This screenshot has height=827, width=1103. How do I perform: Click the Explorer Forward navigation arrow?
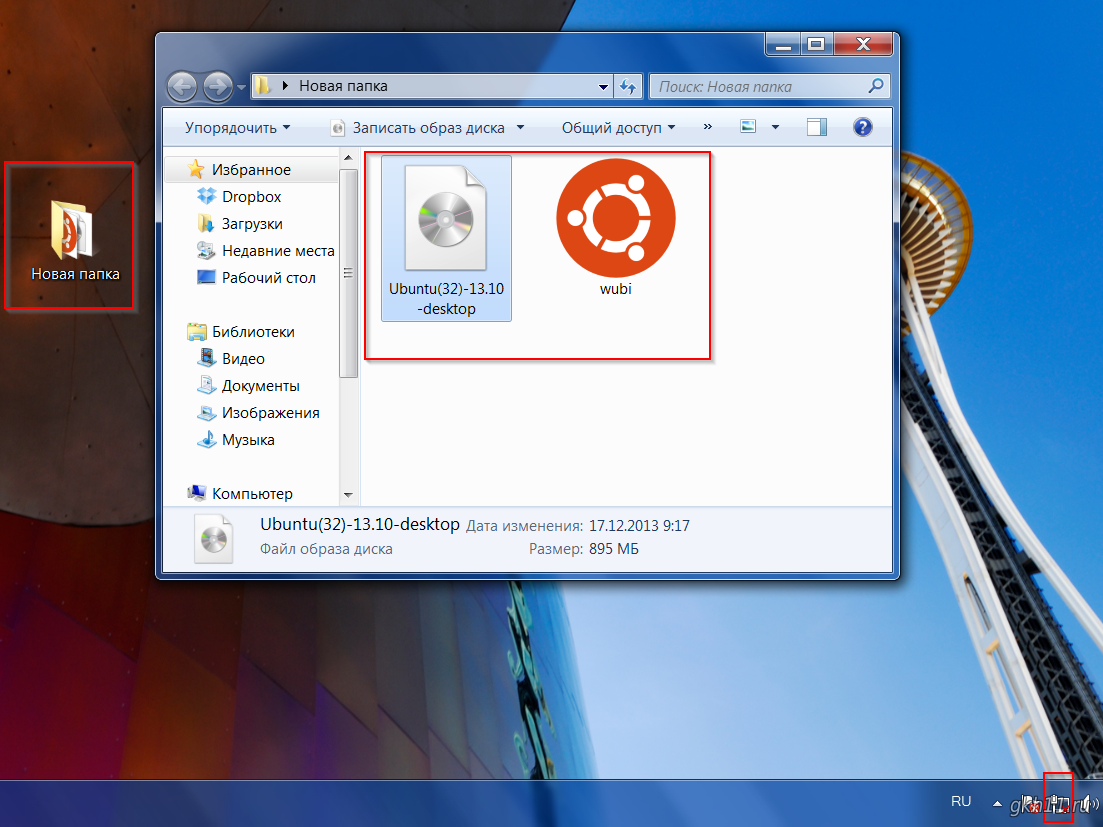[x=216, y=87]
